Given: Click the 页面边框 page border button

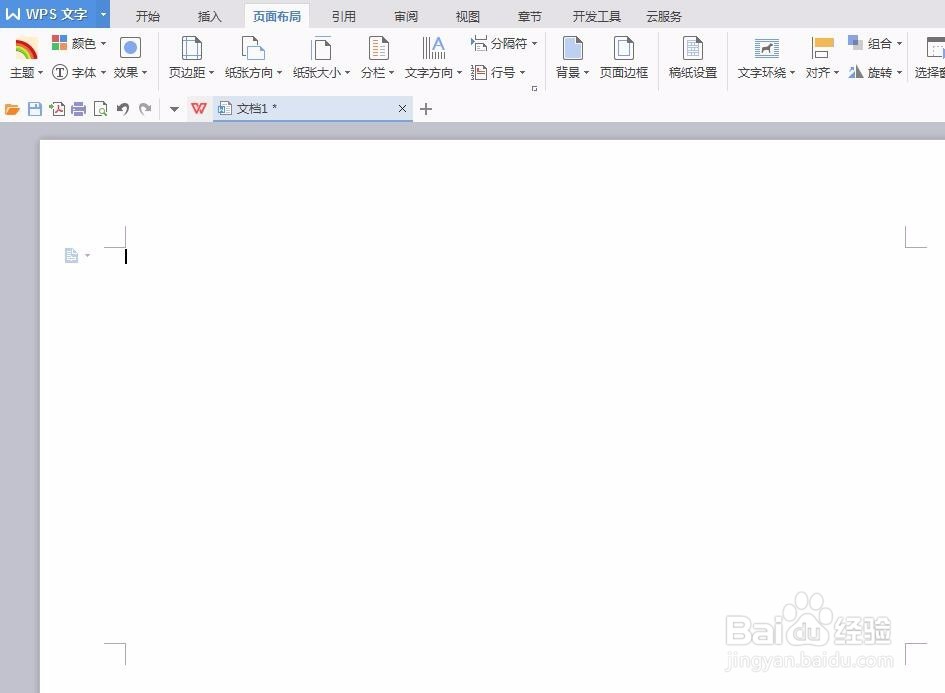Looking at the screenshot, I should click(x=624, y=58).
